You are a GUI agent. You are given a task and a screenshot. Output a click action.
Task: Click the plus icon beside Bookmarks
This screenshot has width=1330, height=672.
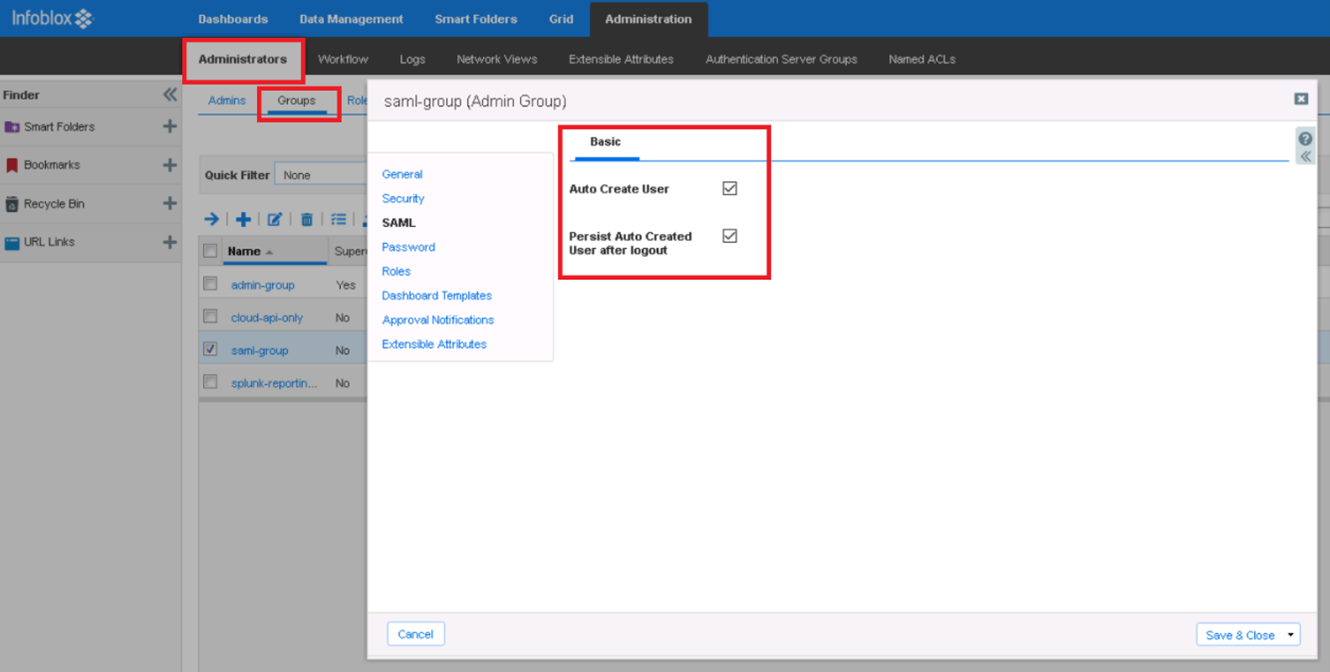coord(170,165)
